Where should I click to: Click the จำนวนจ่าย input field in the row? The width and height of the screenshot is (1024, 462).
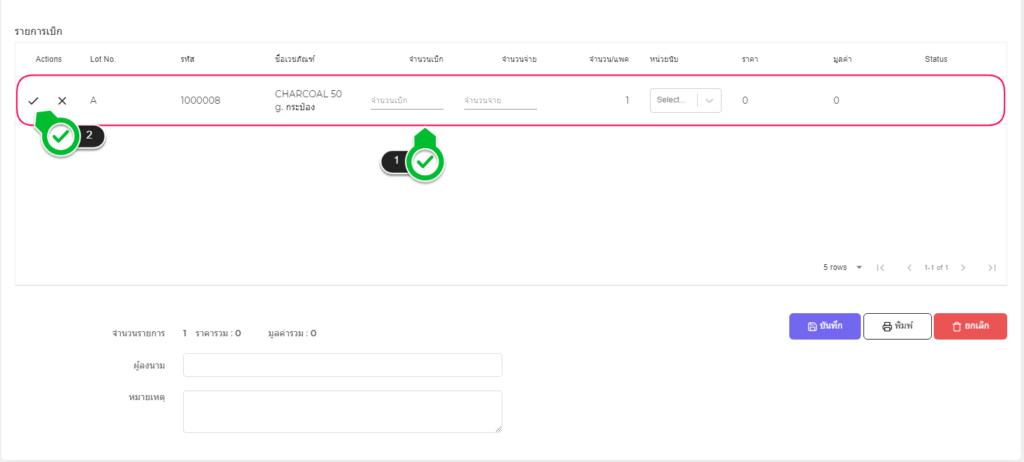point(500,101)
